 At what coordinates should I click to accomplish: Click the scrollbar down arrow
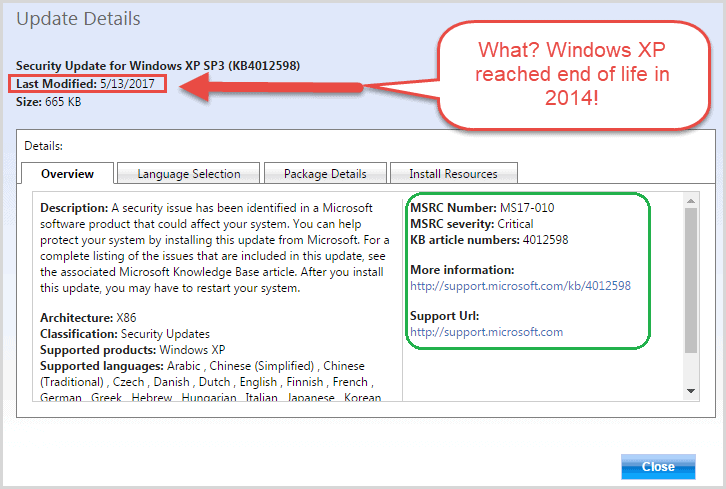(691, 391)
